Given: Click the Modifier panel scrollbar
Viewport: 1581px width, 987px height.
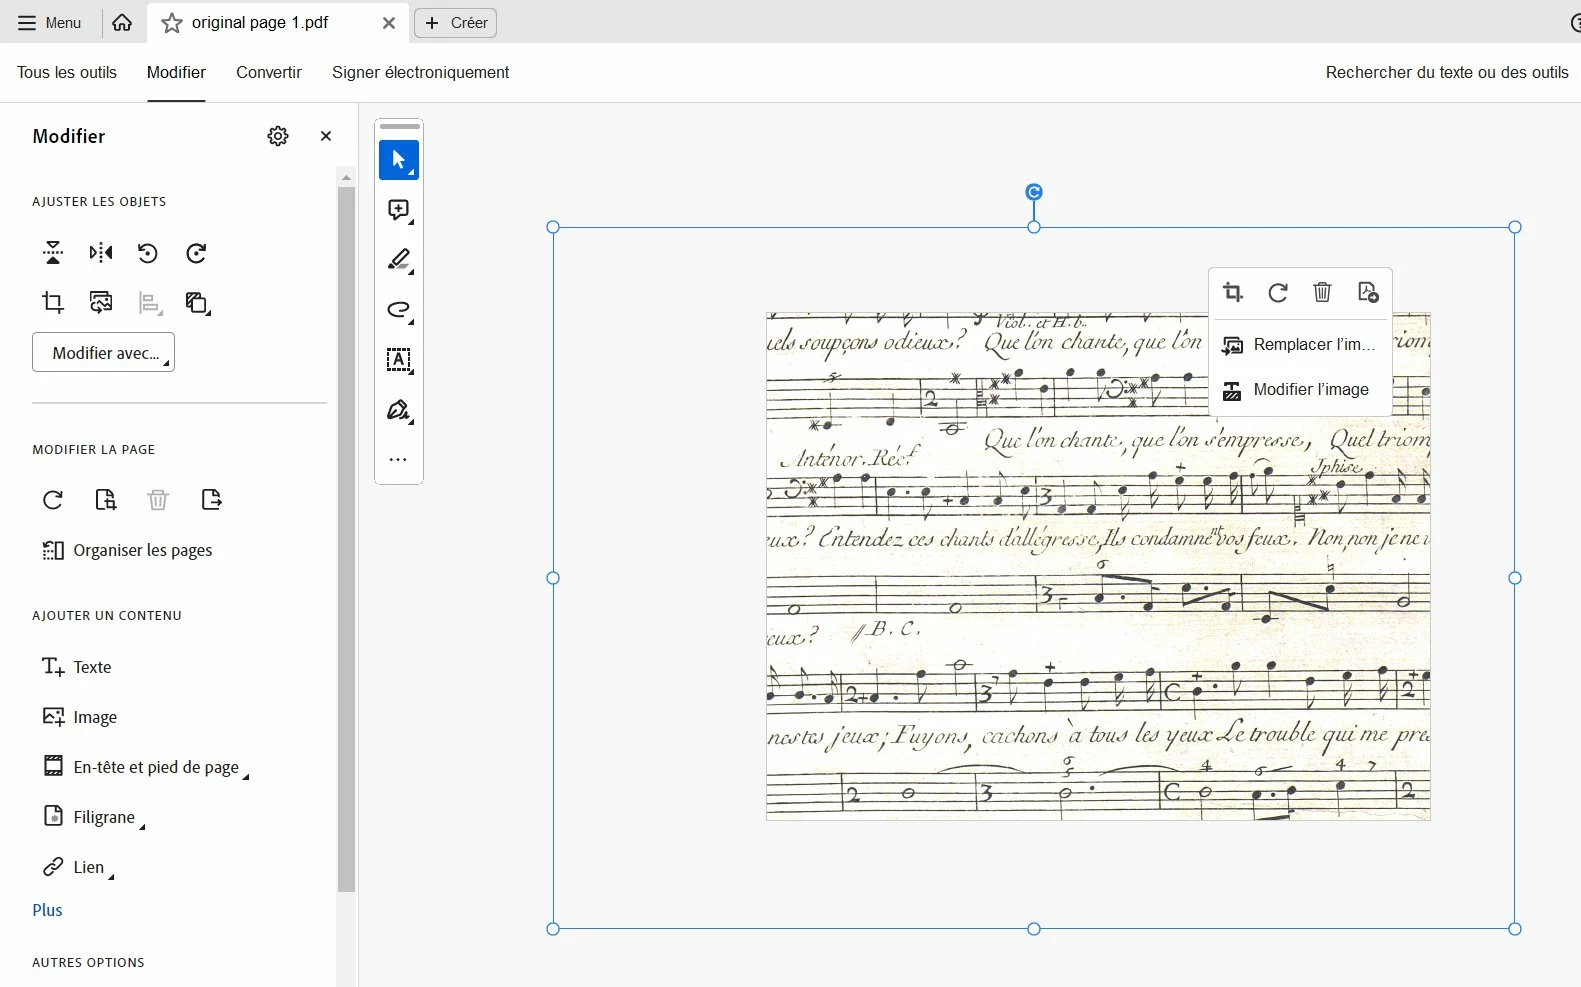Looking at the screenshot, I should 346,538.
